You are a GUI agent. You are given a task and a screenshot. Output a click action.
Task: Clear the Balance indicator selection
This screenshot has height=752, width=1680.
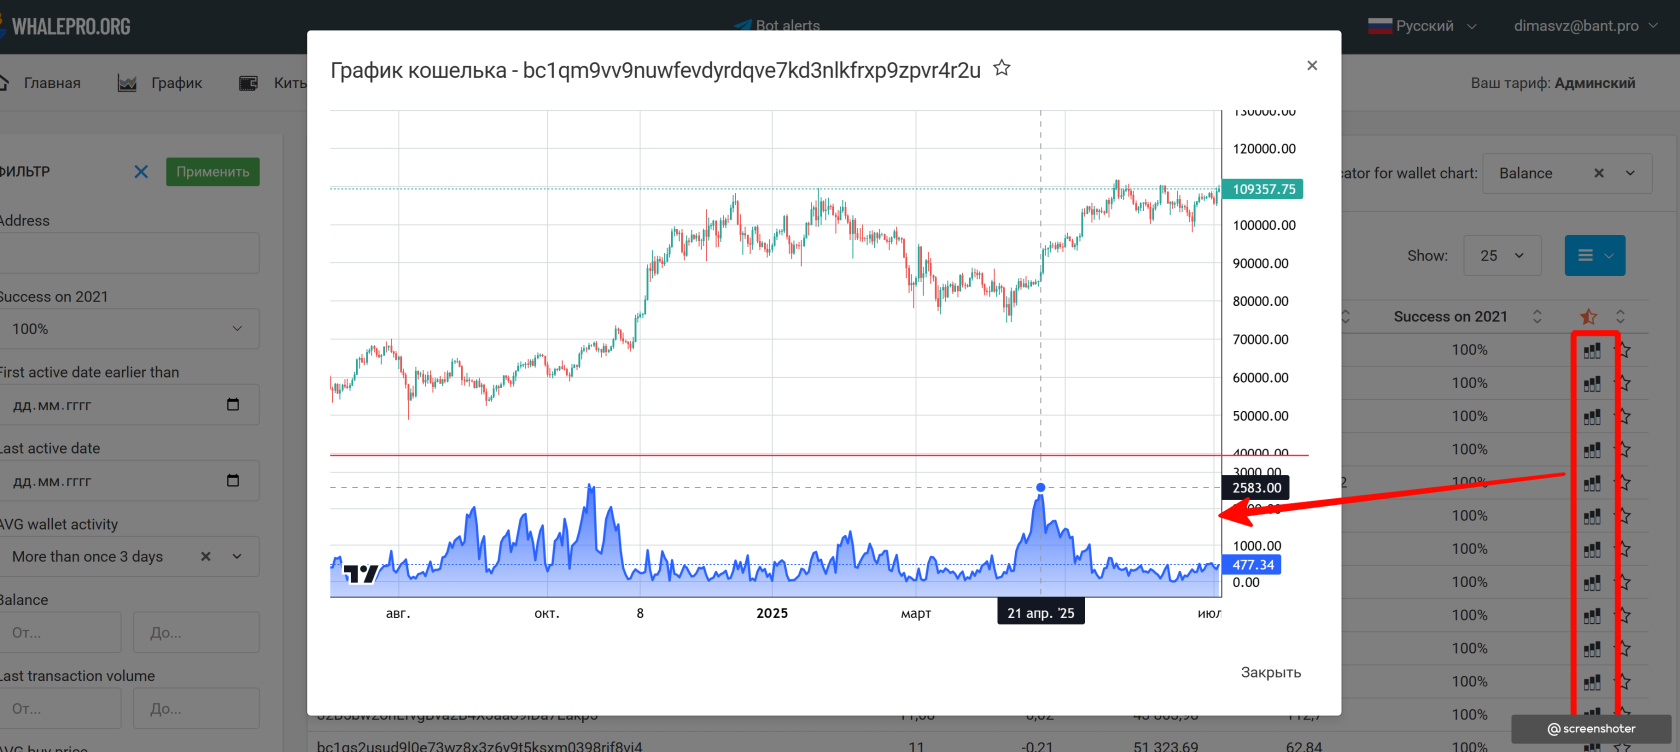pos(1599,173)
